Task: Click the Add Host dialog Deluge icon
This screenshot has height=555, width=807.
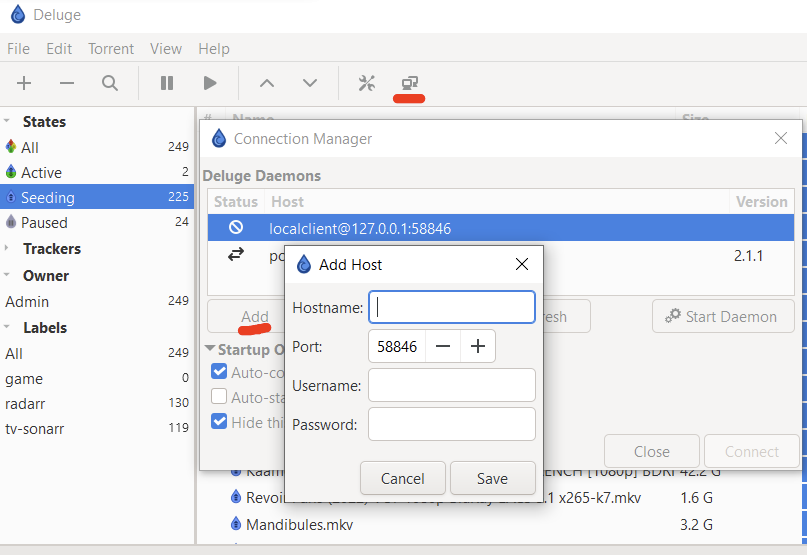Action: point(304,264)
